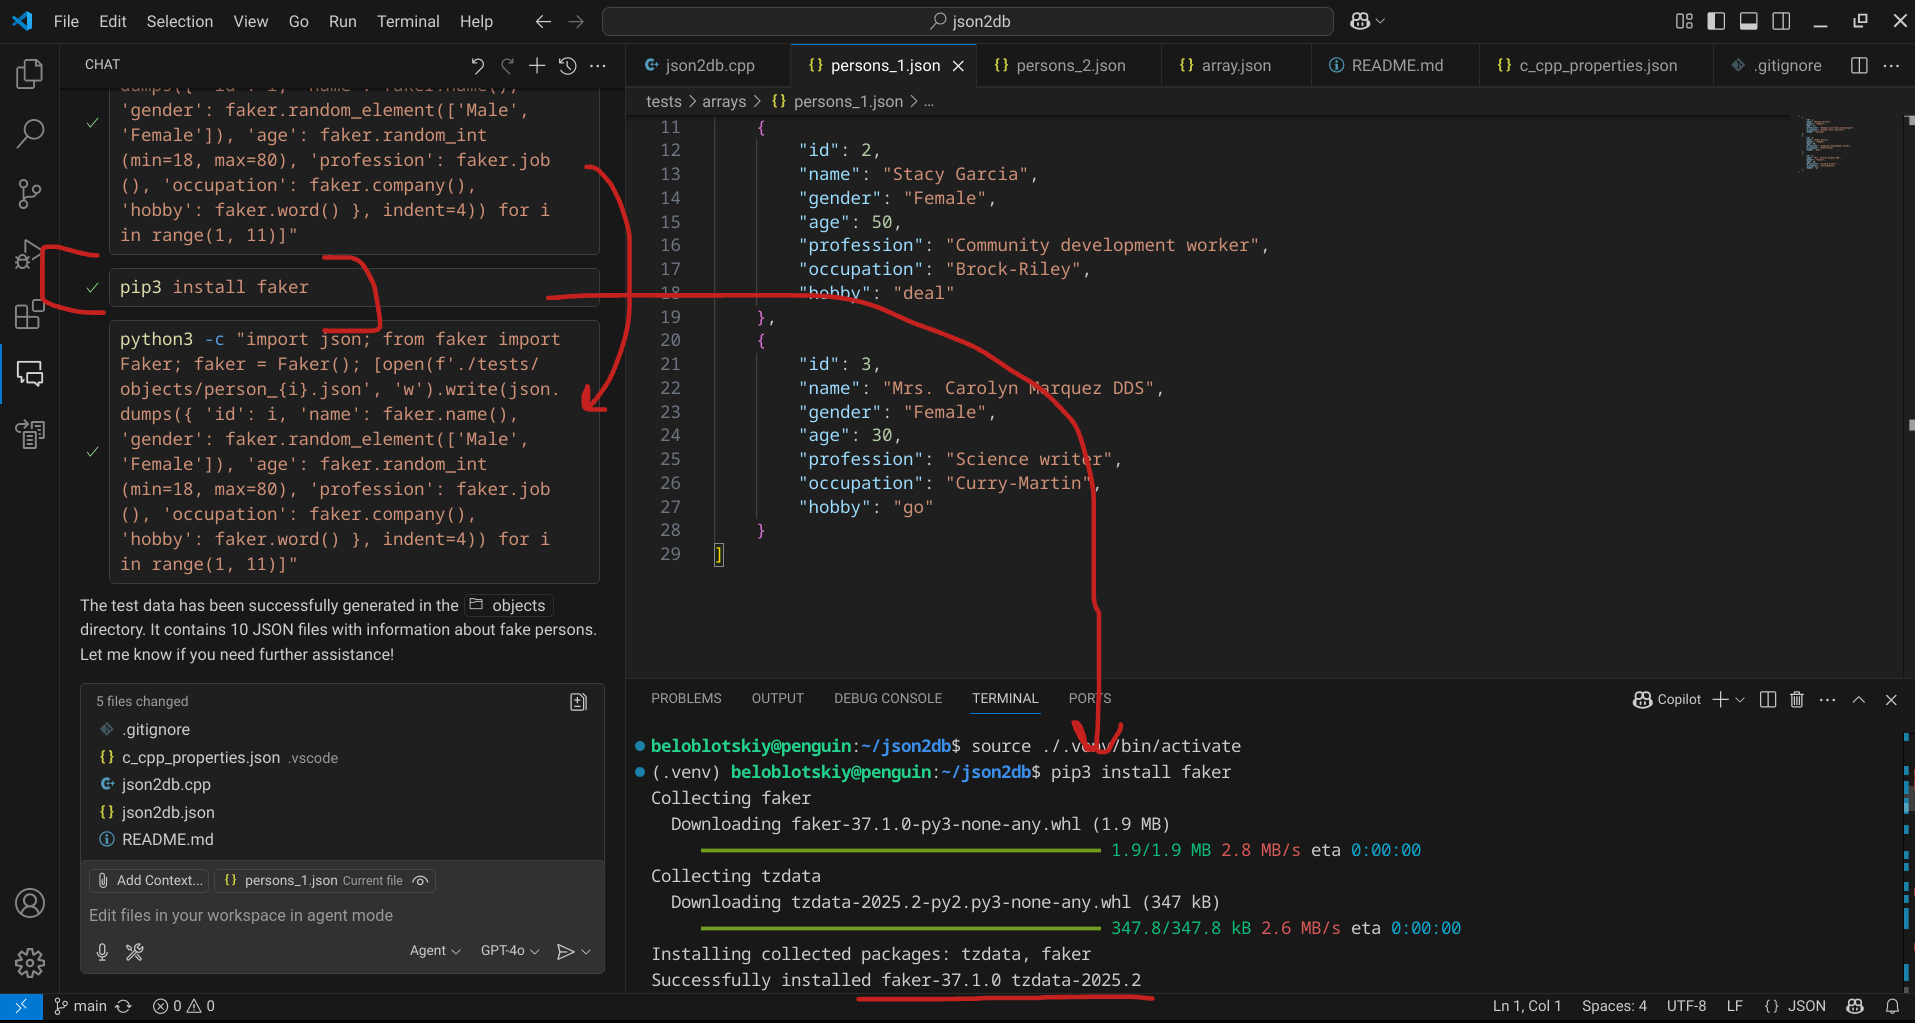Open persons_1.json breadcrumb segment
Screen dimensions: 1915x1023
tap(838, 101)
